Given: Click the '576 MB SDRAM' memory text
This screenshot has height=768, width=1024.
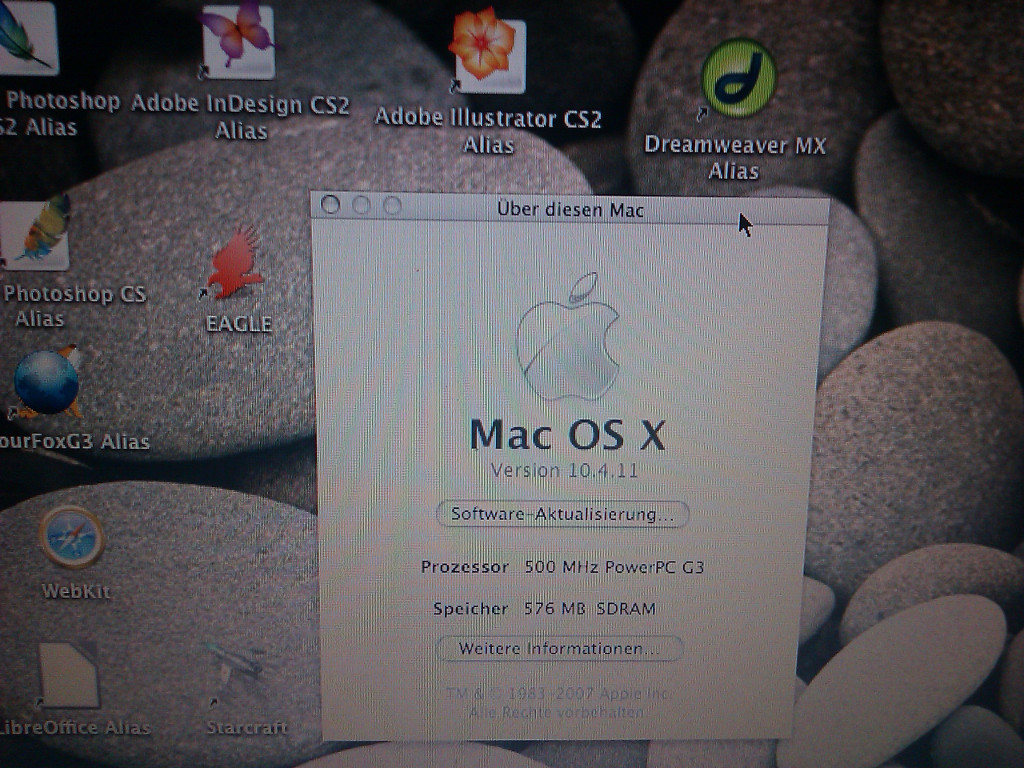Looking at the screenshot, I should tap(590, 609).
